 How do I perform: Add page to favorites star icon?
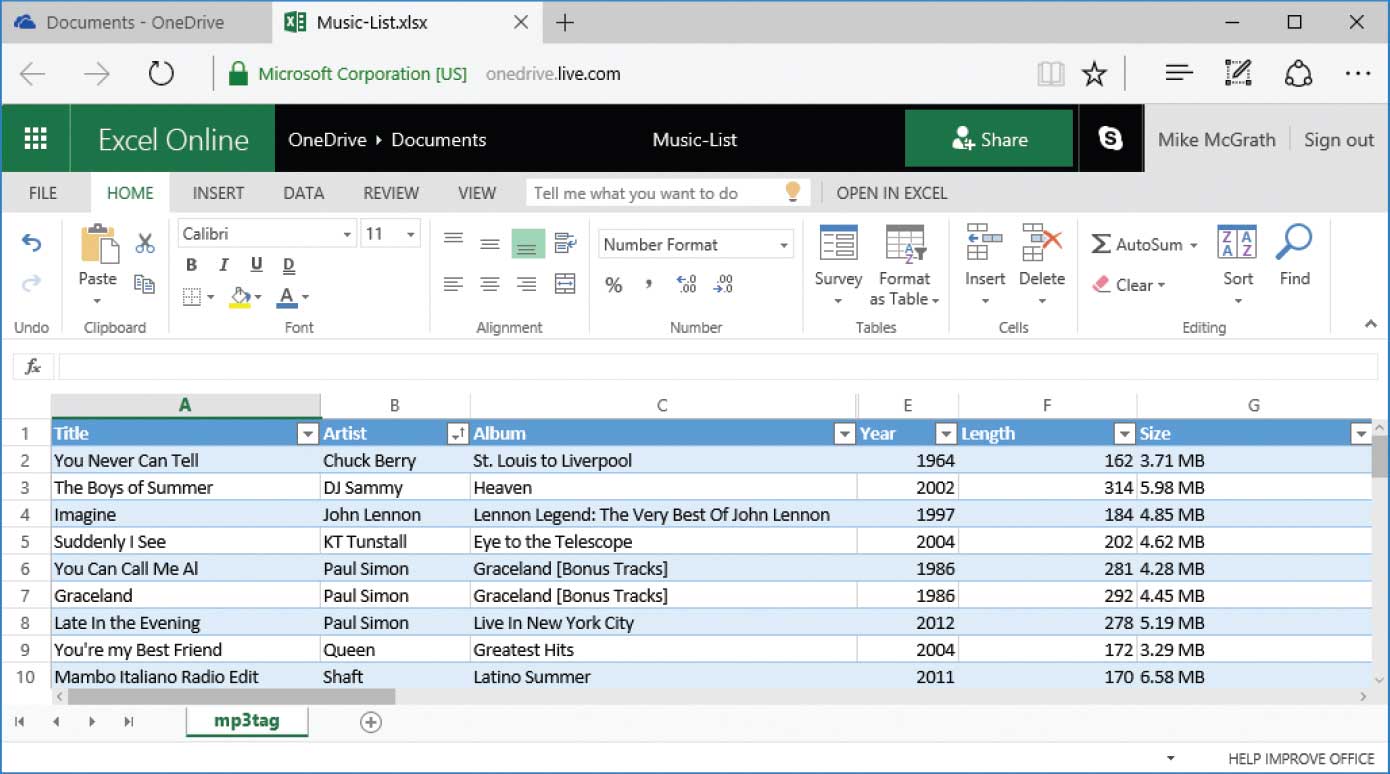pos(1095,73)
